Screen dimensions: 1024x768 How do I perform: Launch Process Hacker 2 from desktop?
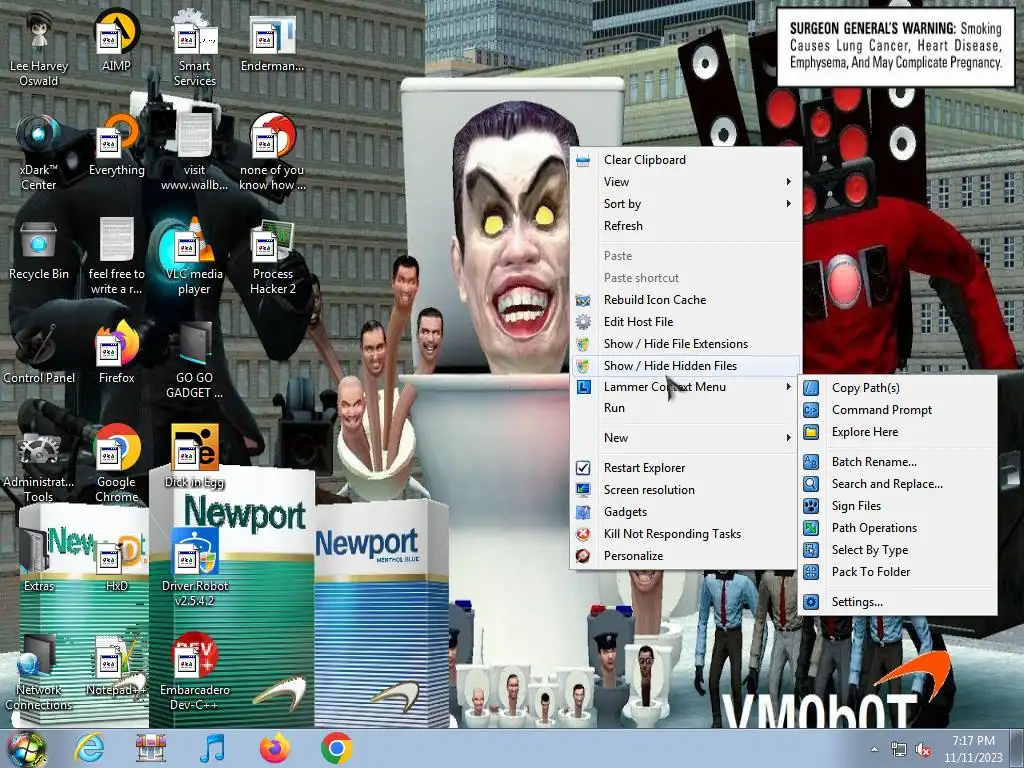[x=272, y=258]
